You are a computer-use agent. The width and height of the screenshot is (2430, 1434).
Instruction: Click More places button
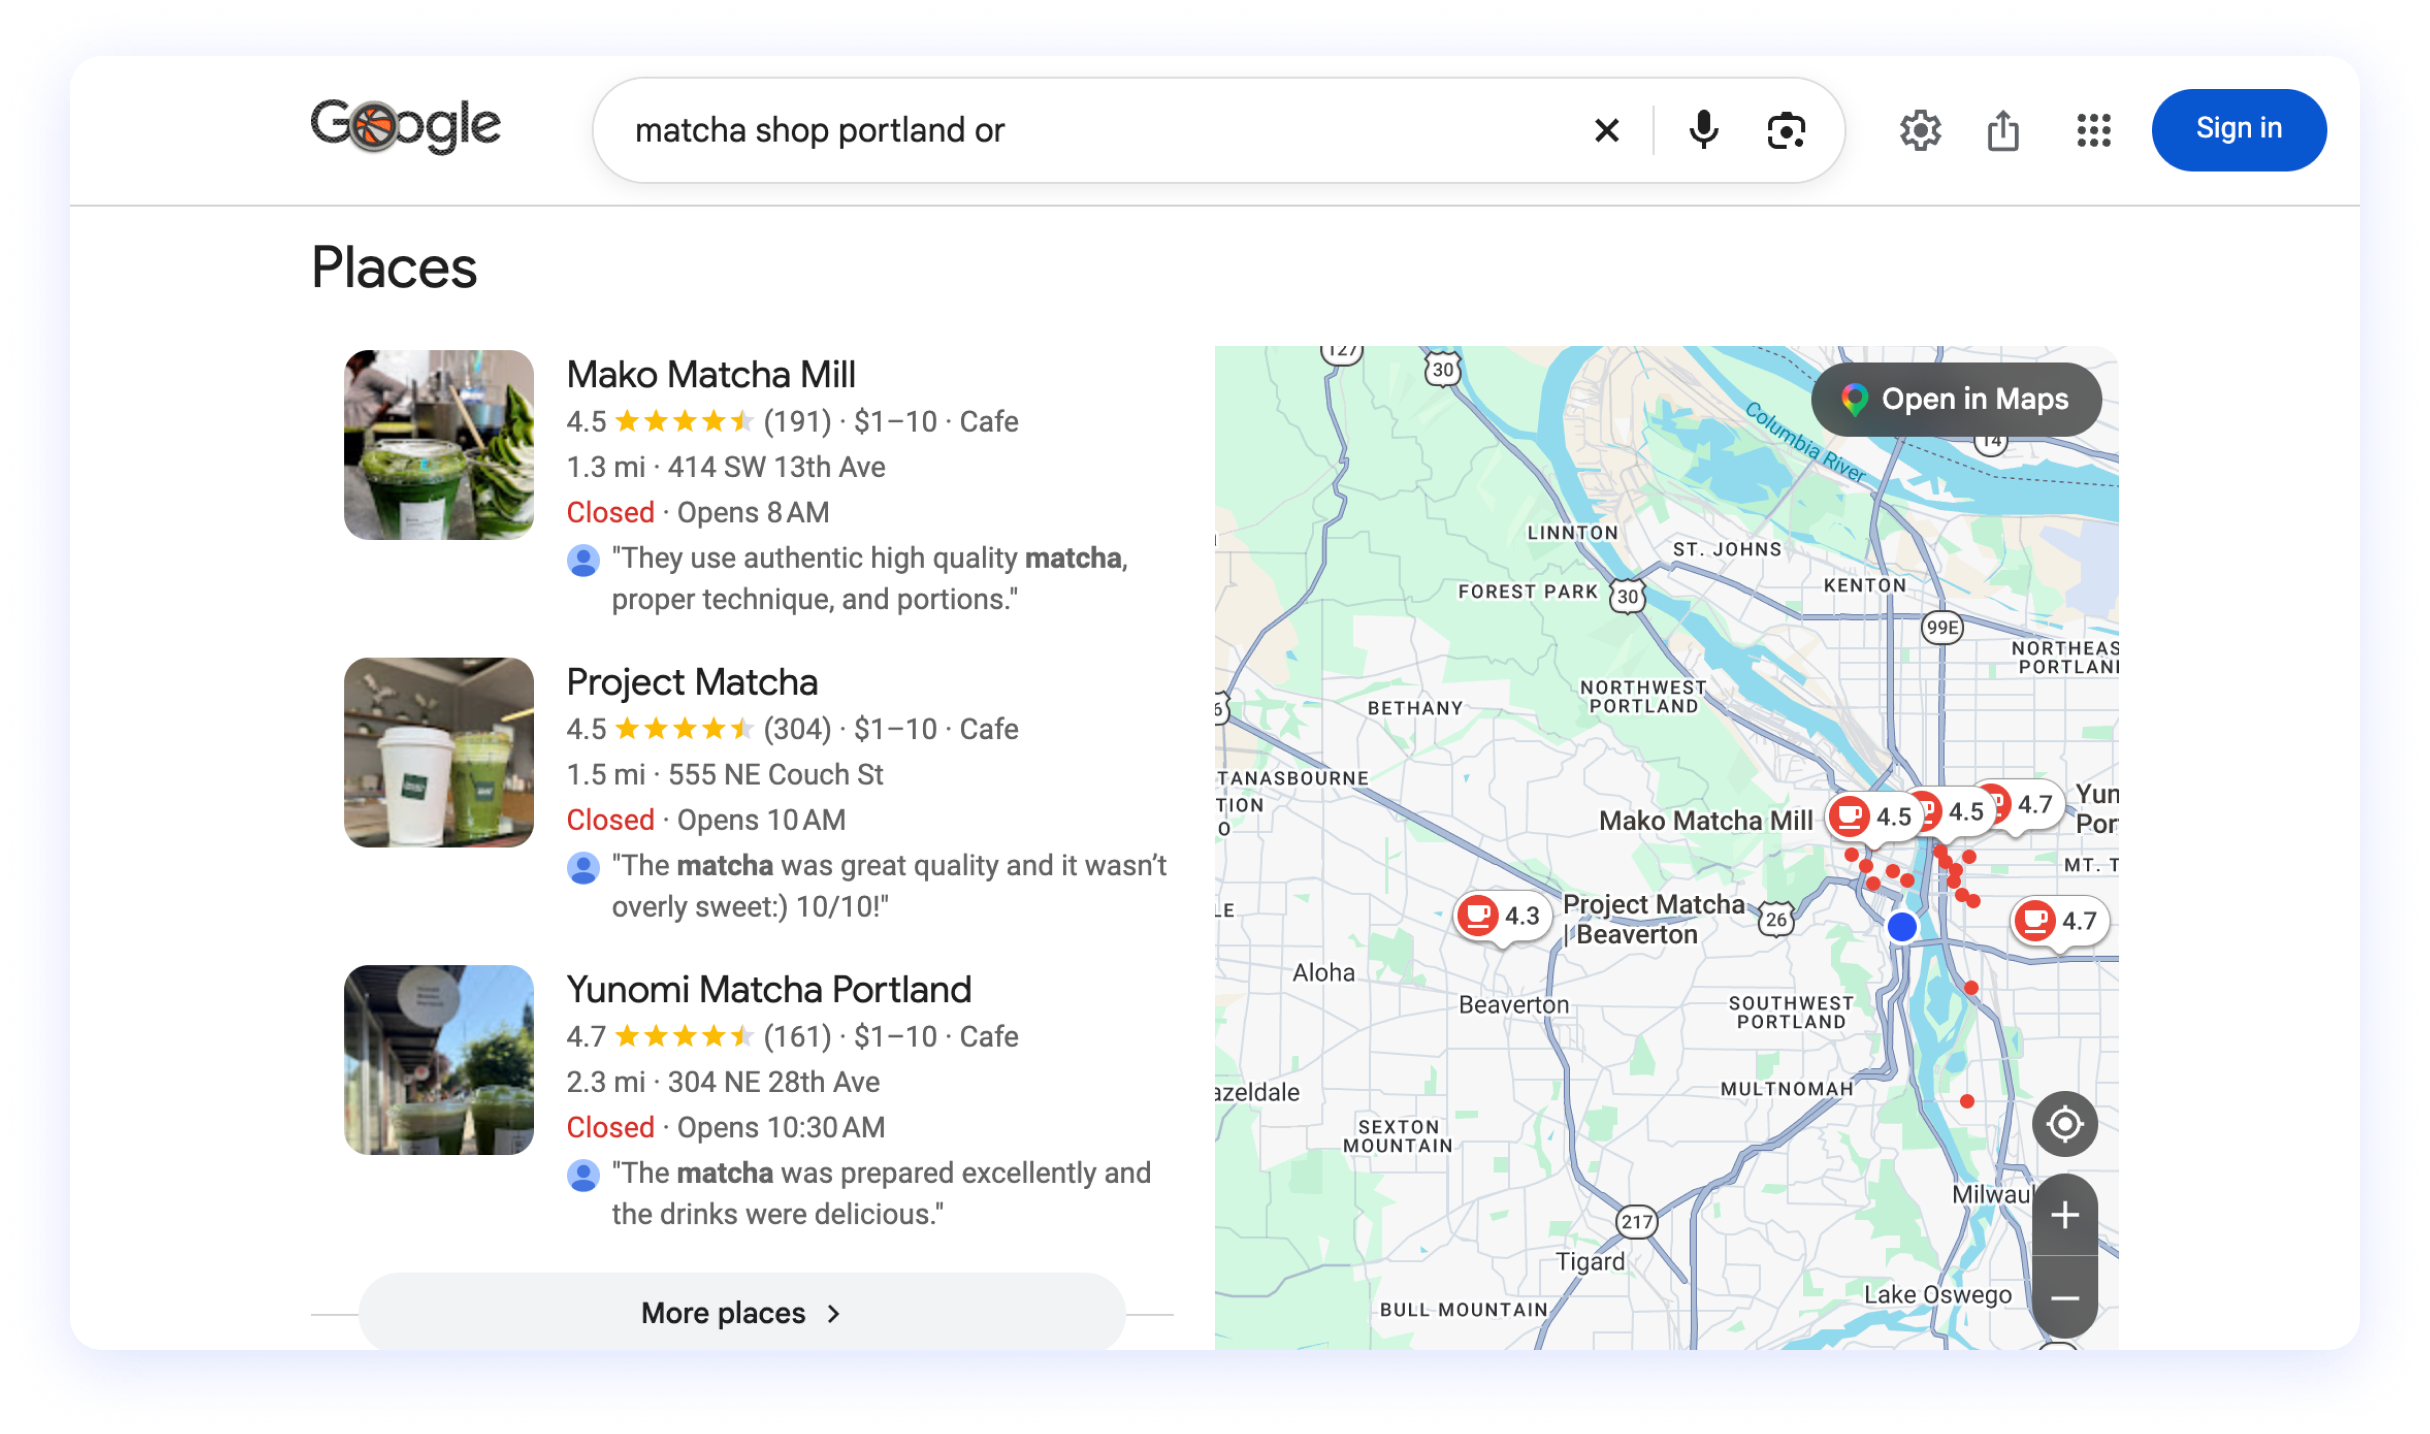tap(741, 1312)
